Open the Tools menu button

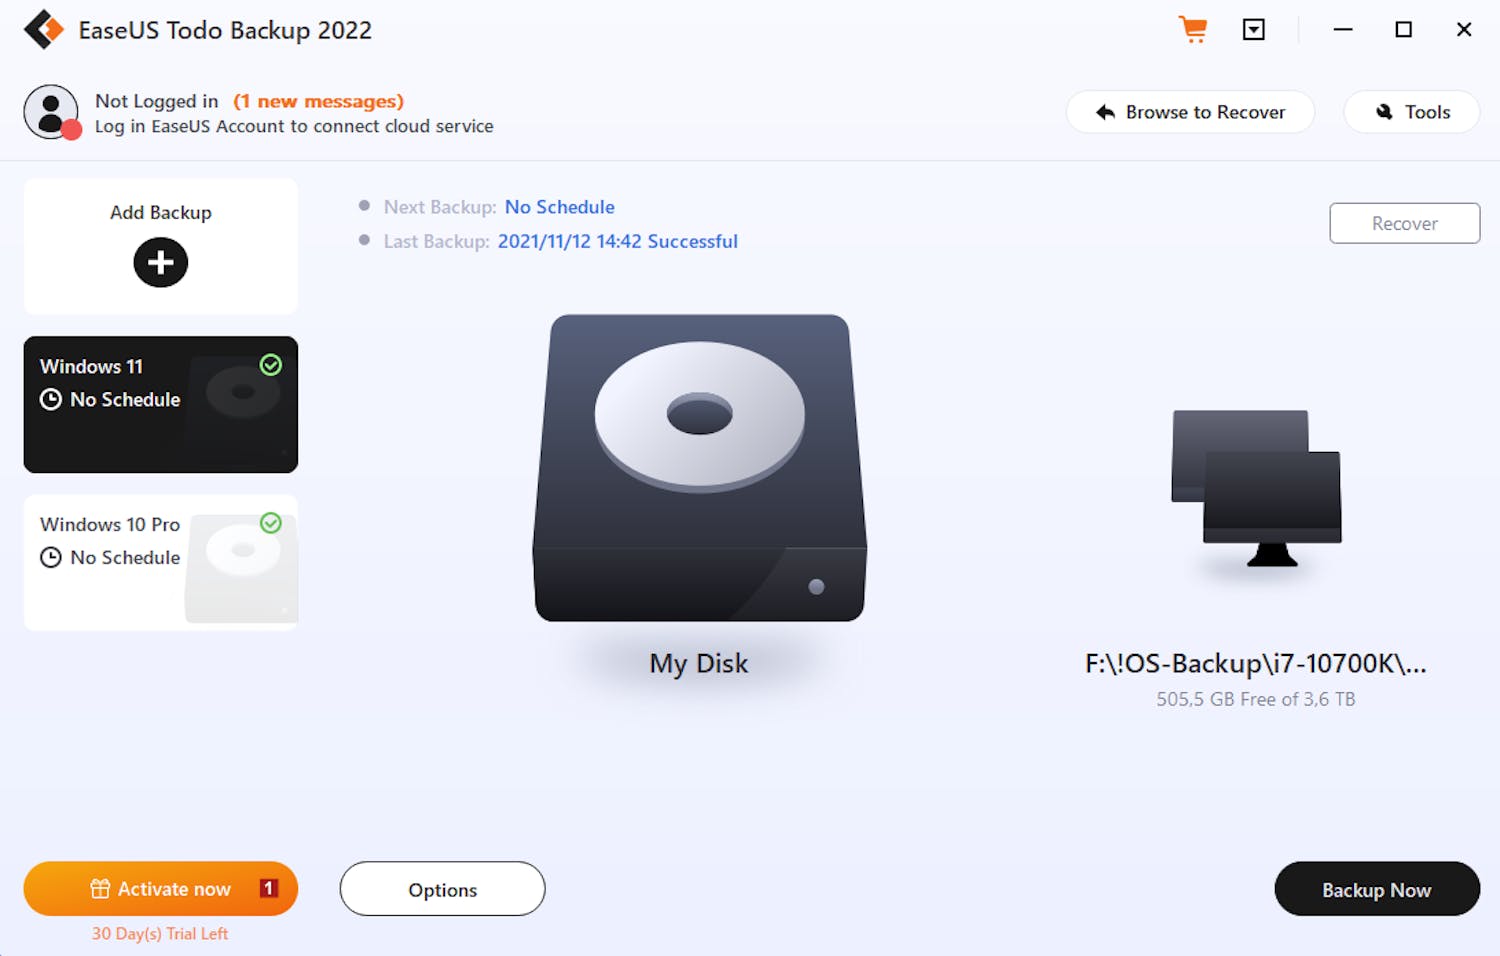click(x=1412, y=112)
